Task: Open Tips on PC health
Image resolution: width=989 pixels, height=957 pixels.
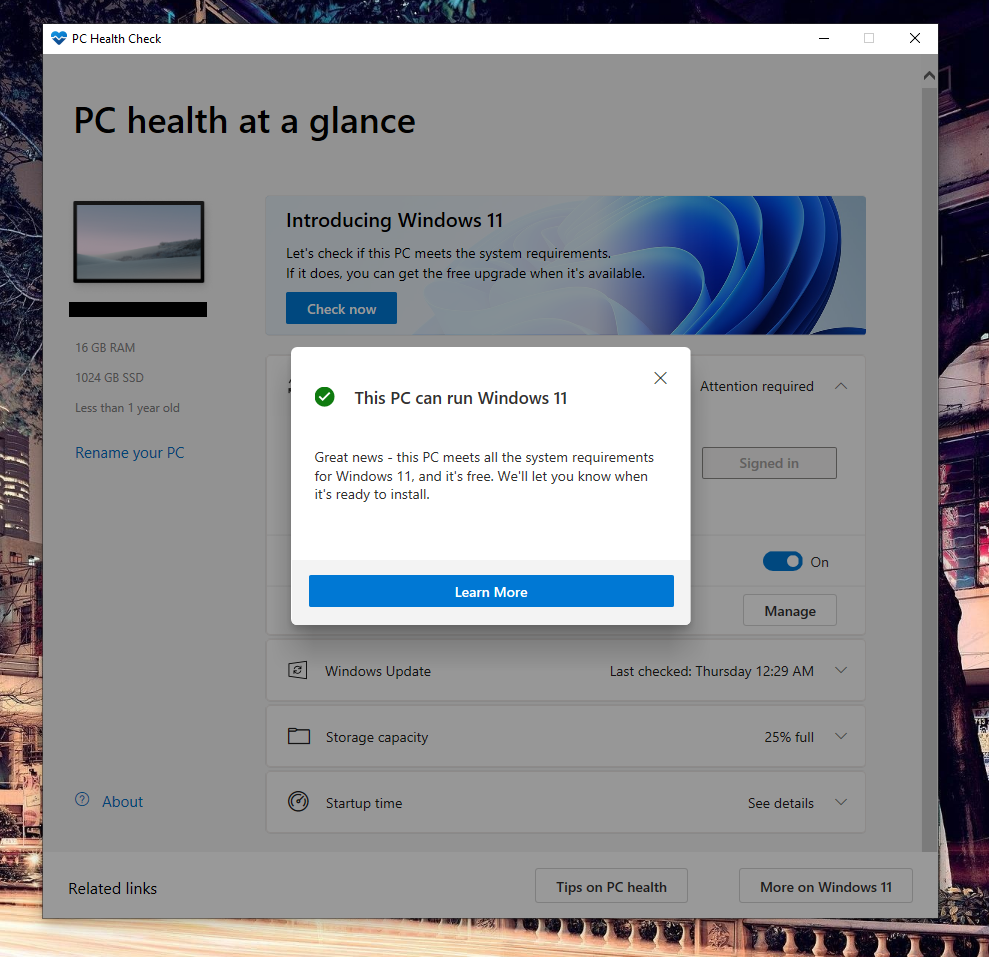Action: [611, 887]
